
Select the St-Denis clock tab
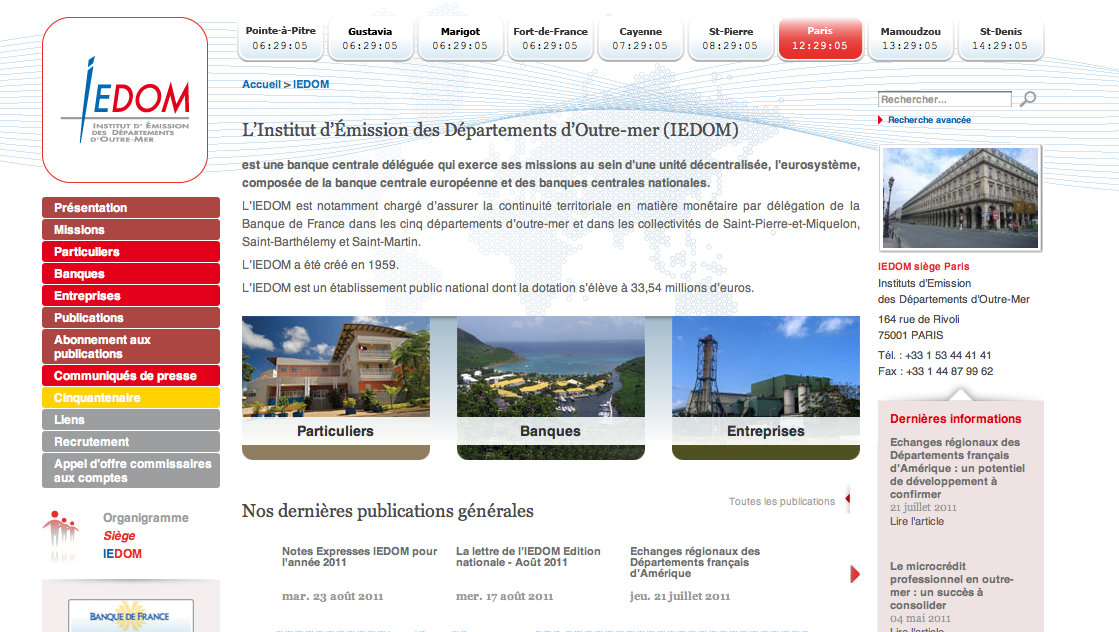tap(1000, 39)
